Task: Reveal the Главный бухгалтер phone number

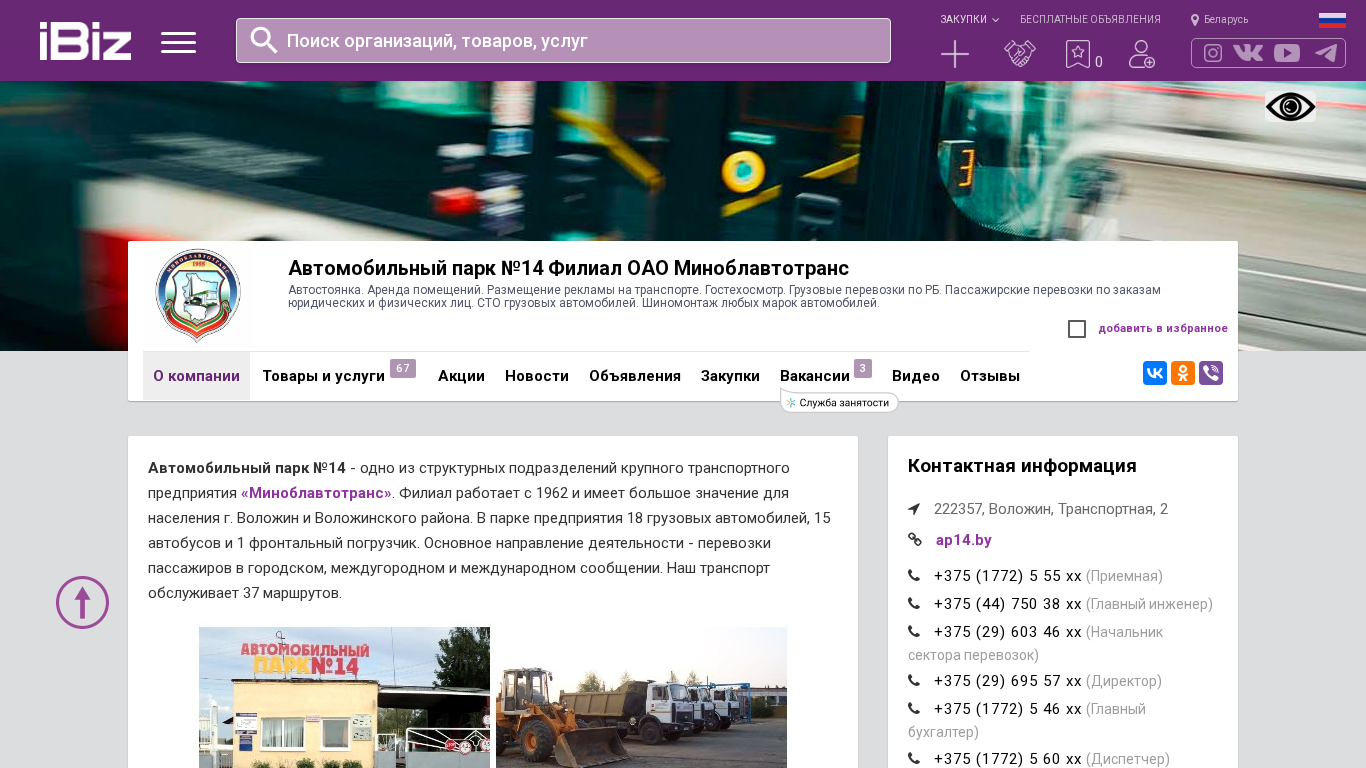Action: coord(1007,709)
